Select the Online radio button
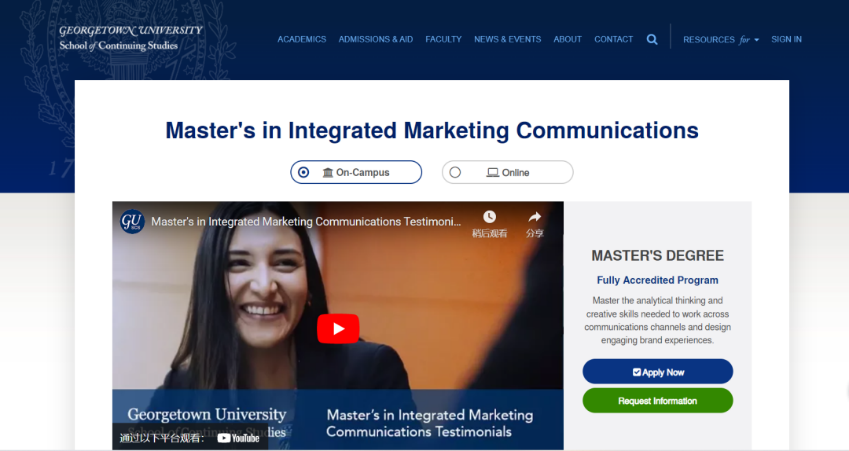The width and height of the screenshot is (849, 451). coord(455,173)
